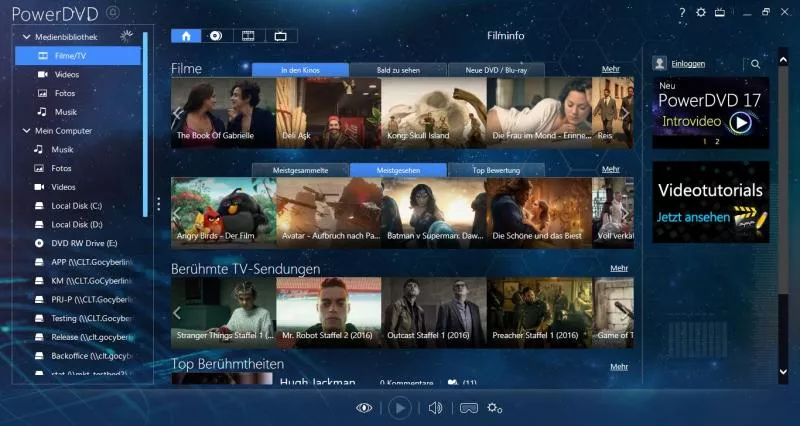Select the Top Bewertung tab
This screenshot has width=800, height=426.
click(496, 170)
